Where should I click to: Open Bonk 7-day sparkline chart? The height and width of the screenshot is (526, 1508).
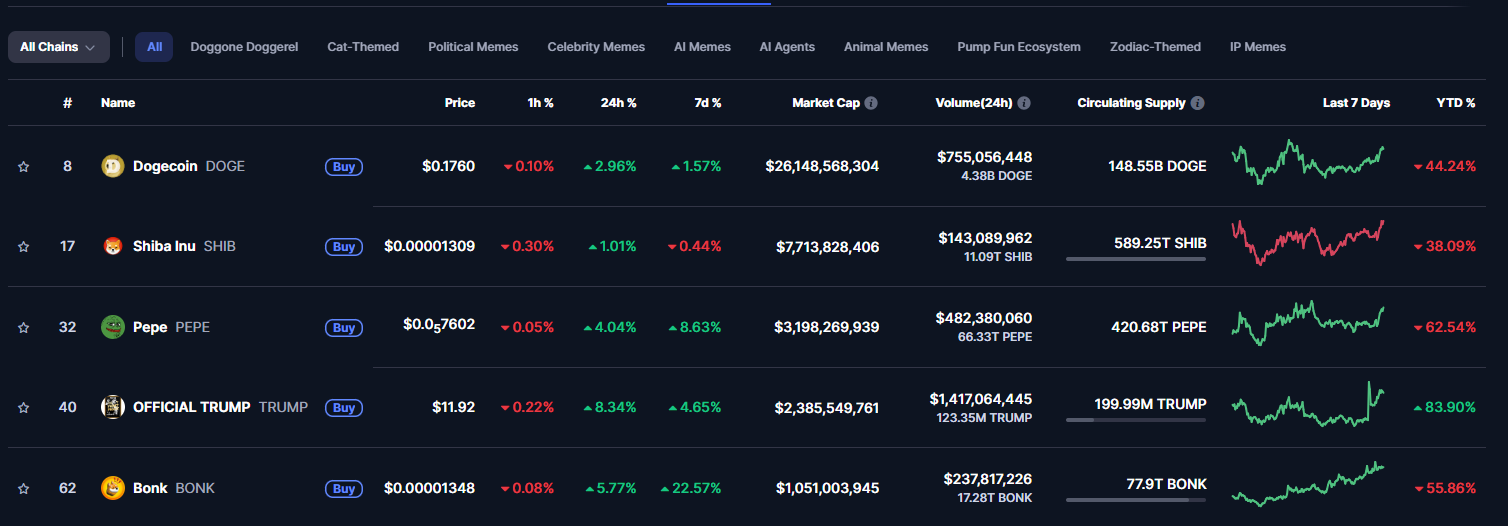[1308, 484]
